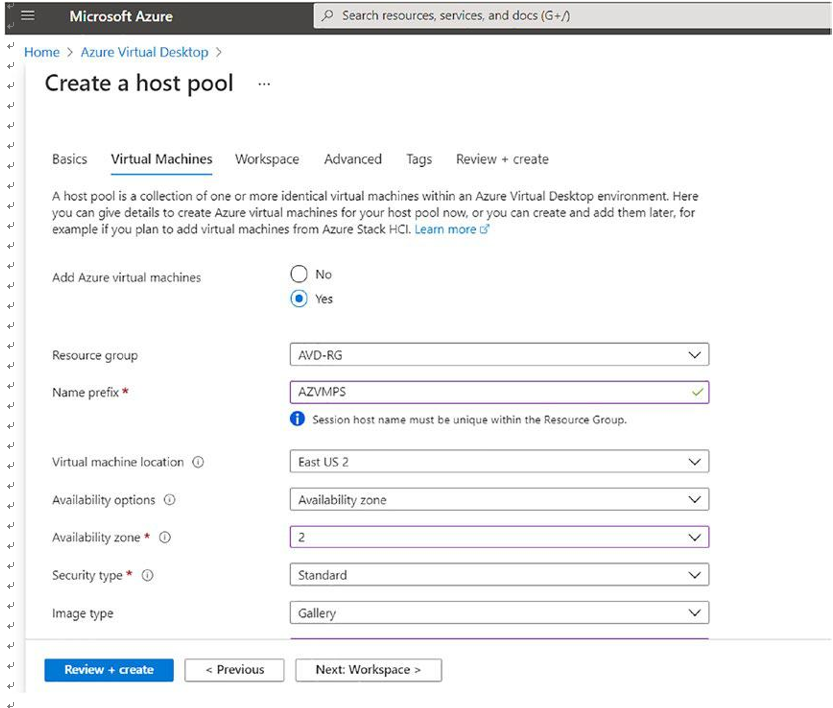Open the Virtual machine location dropdown
Screen dimensions: 833x708
[x=499, y=462]
